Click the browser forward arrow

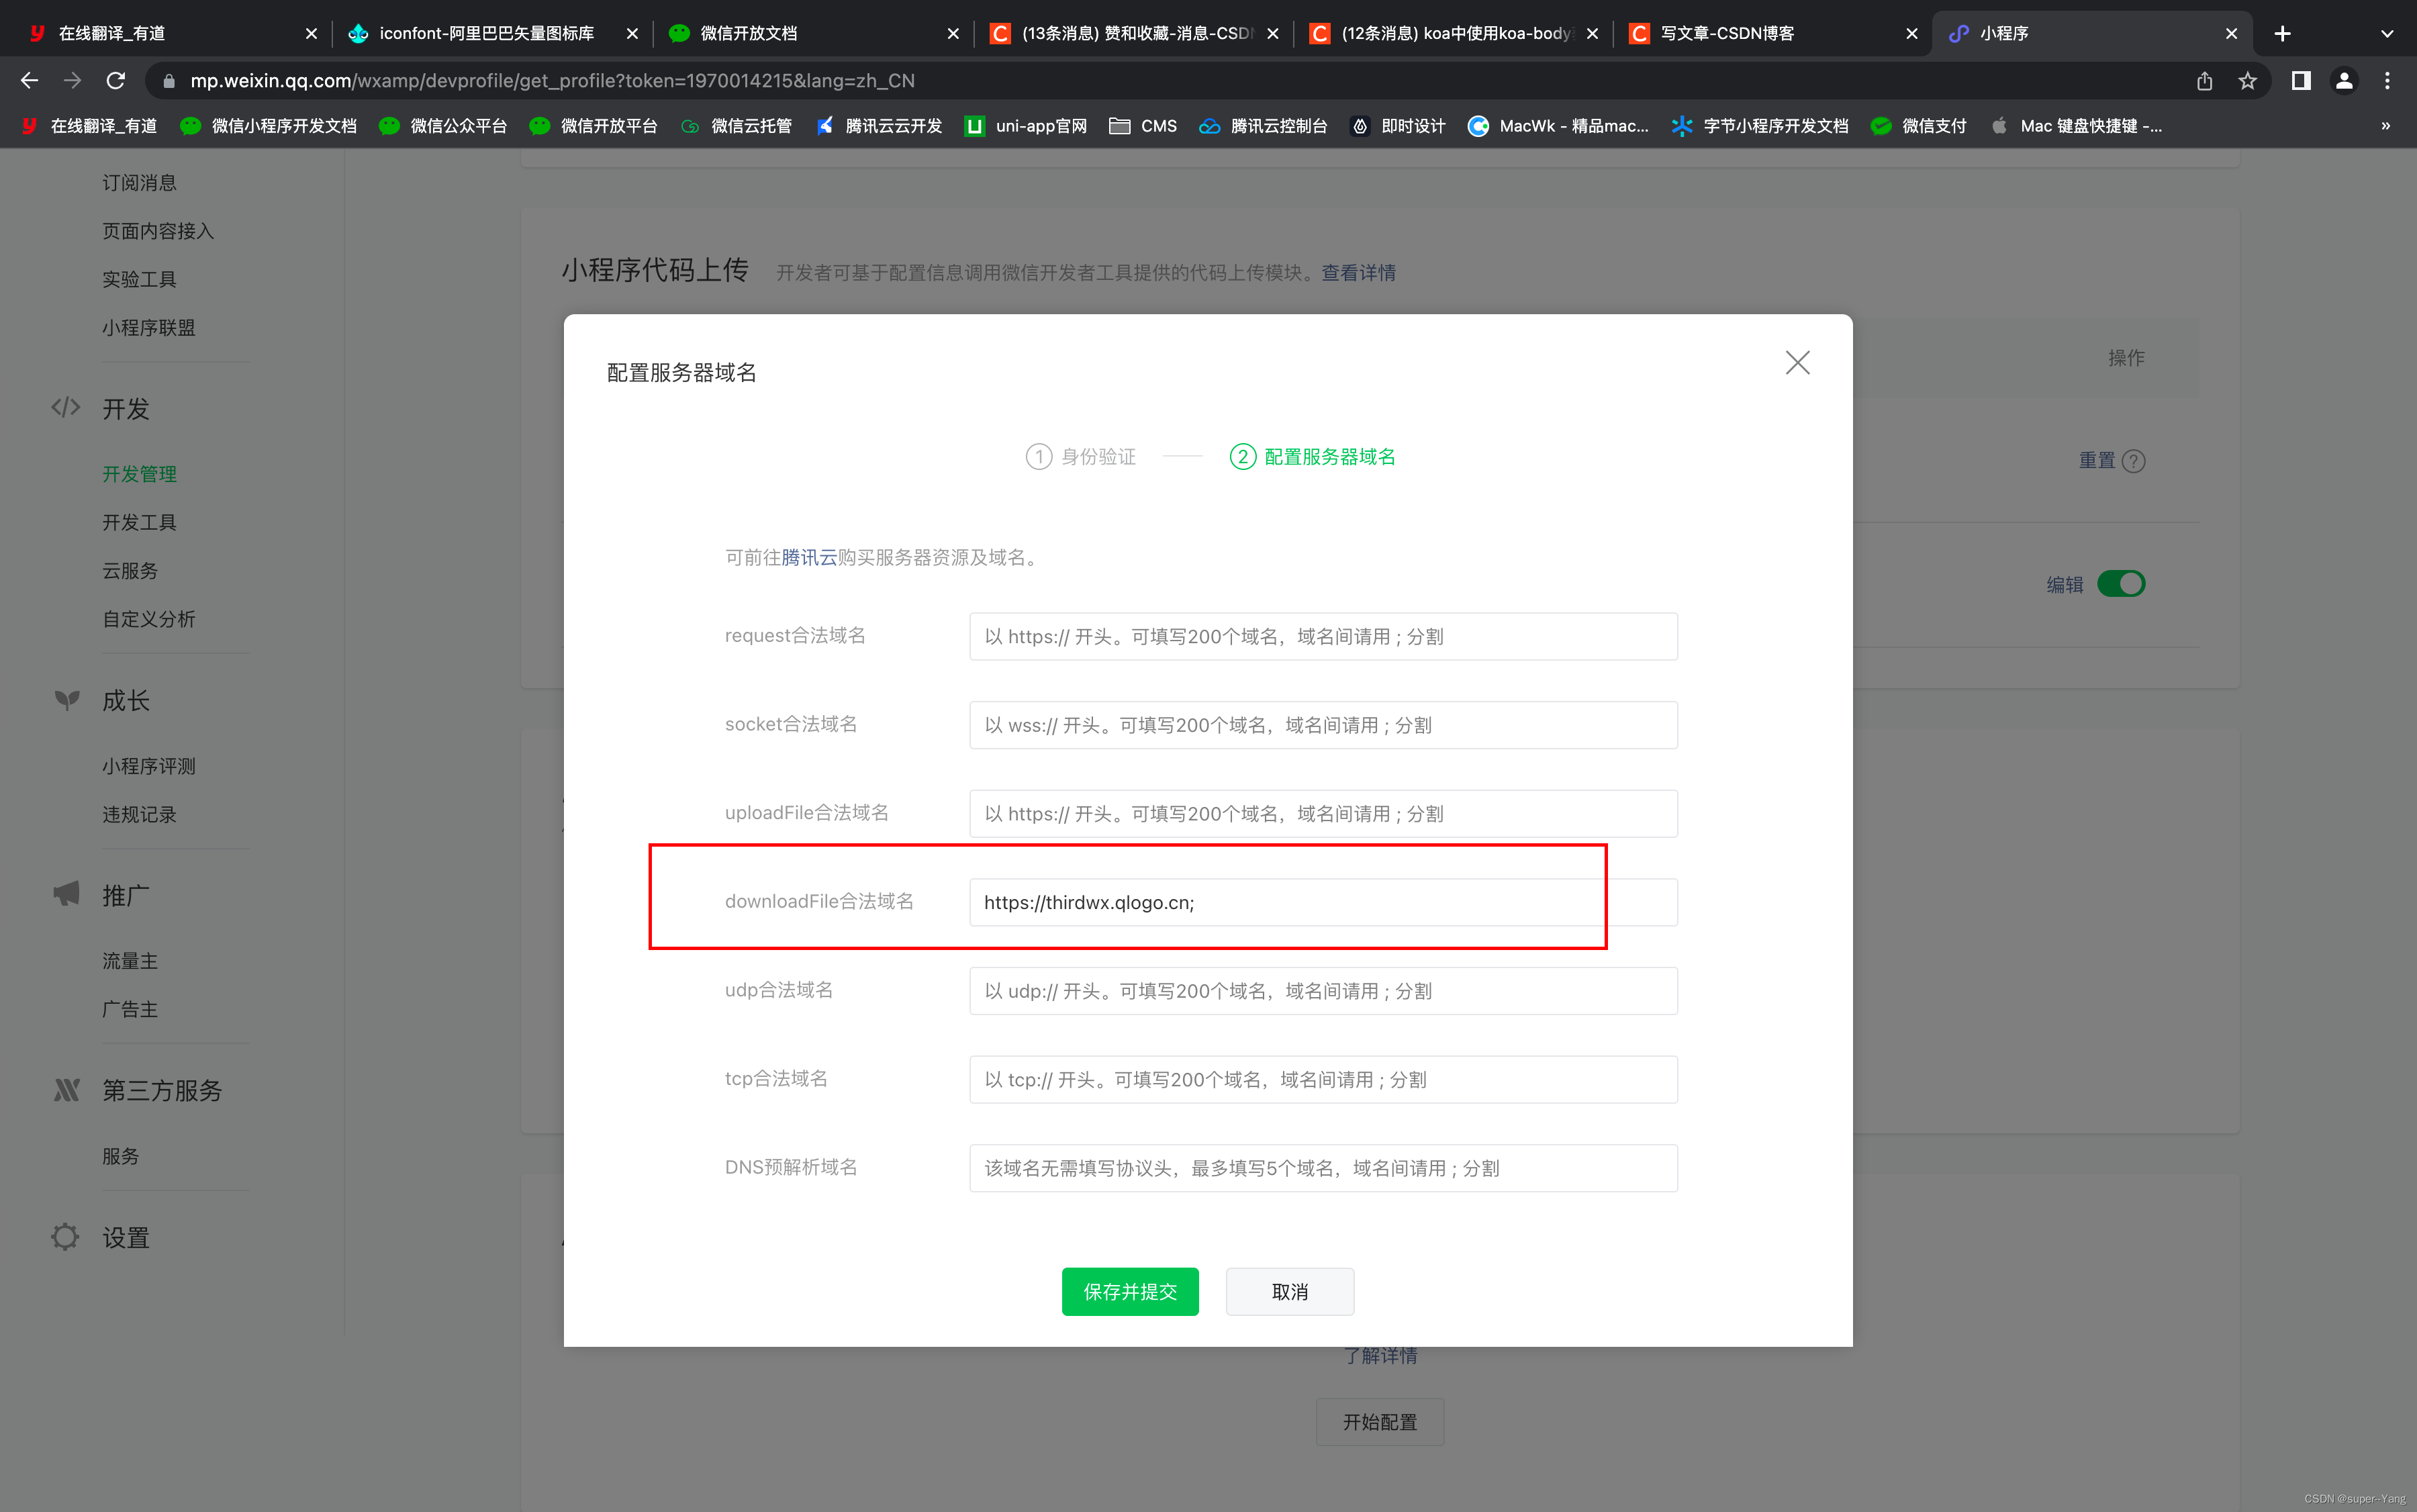tap(72, 80)
